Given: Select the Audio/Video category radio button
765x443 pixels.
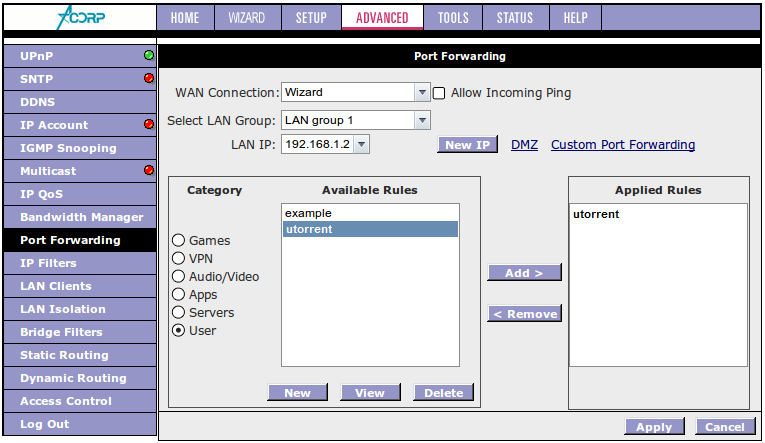Looking at the screenshot, I should click(179, 276).
